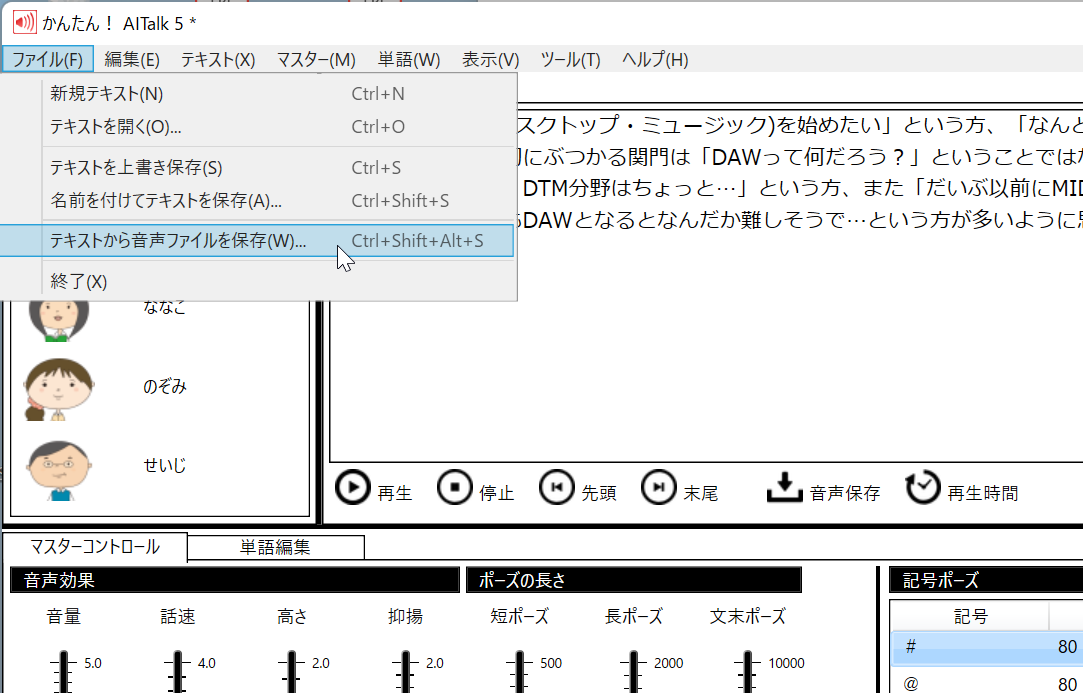The image size is (1083, 693).
Task: Open the ファイル(F) menu
Action: point(48,59)
